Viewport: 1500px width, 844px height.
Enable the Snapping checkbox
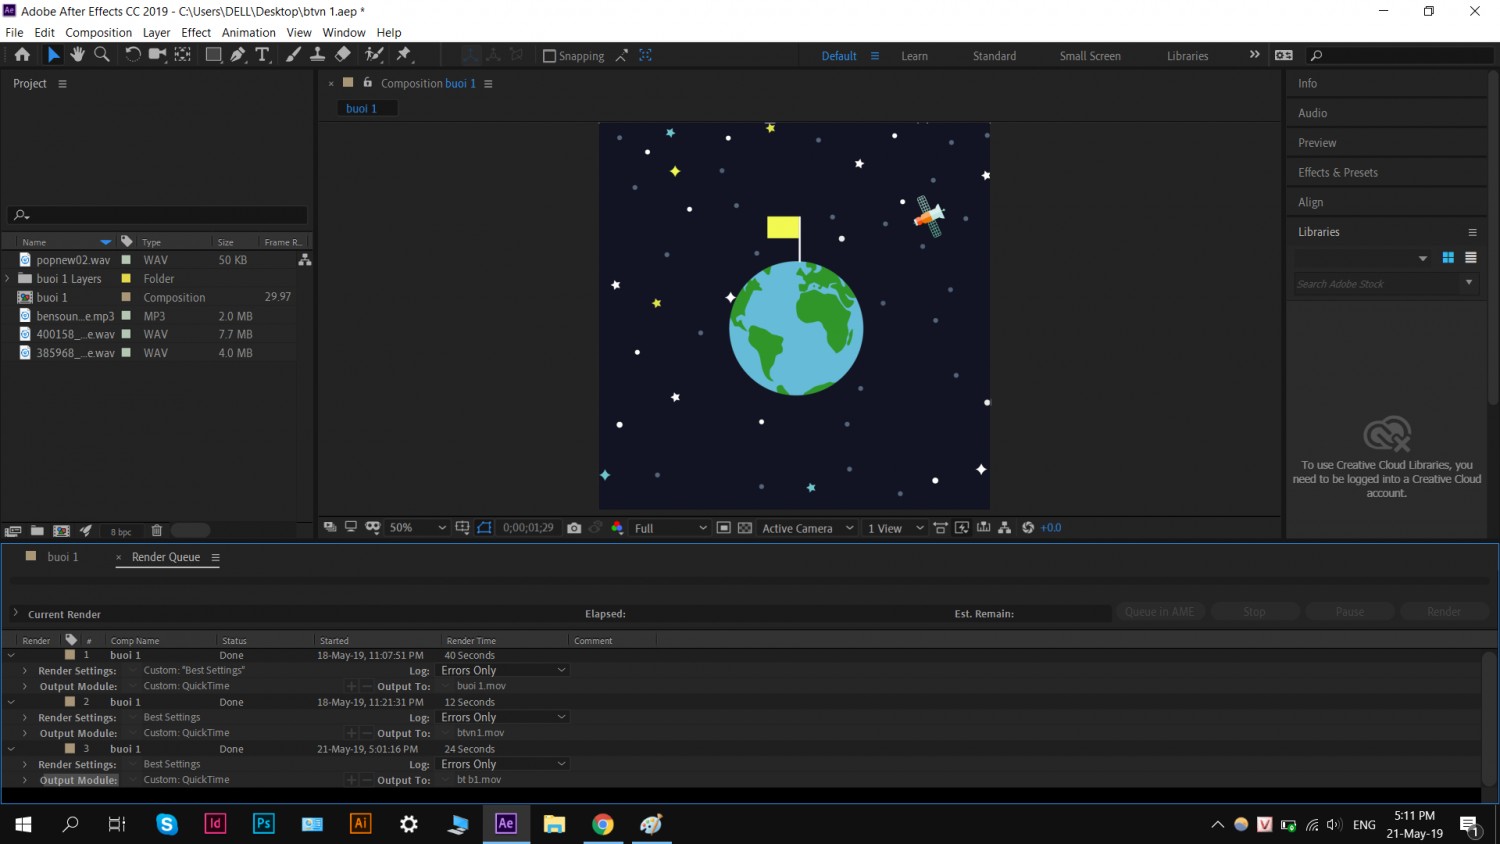(549, 56)
